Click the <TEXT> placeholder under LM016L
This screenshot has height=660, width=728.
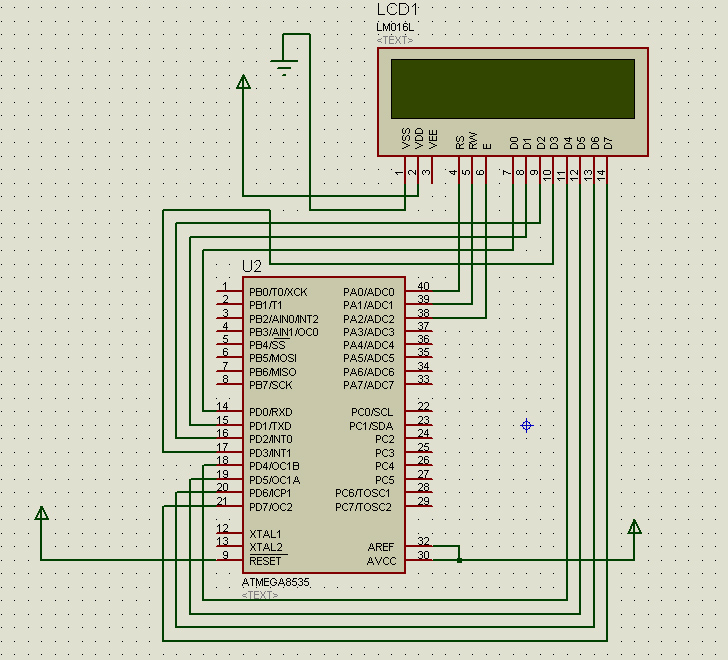coord(395,40)
